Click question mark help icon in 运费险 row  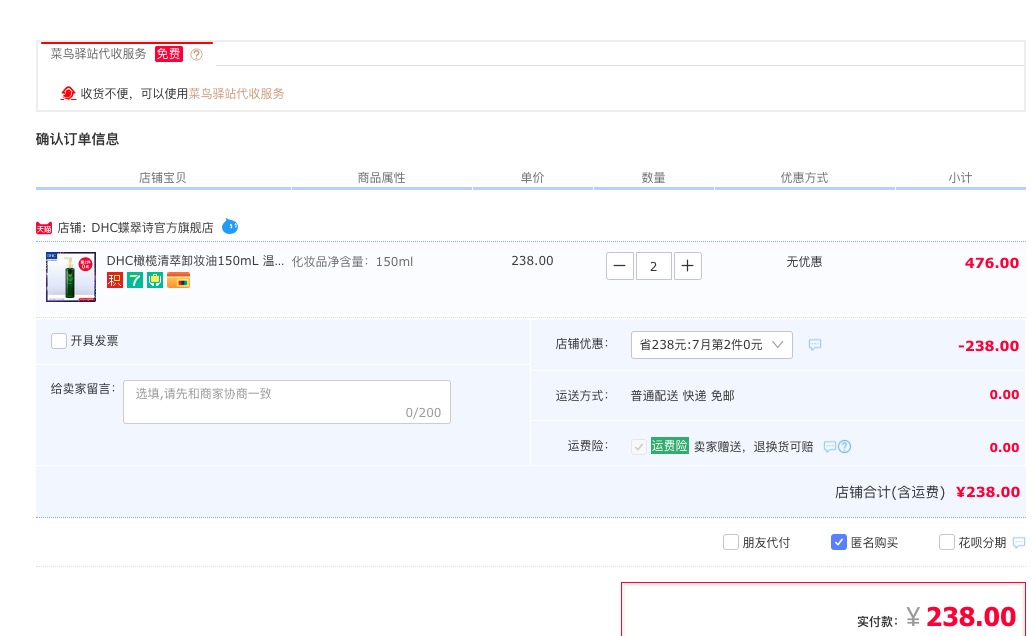click(844, 446)
